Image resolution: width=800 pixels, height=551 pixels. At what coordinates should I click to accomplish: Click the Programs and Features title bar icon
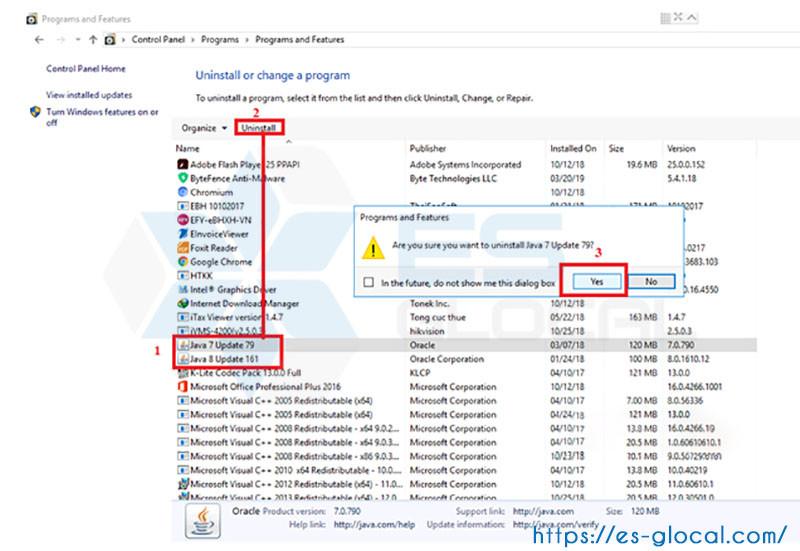[x=32, y=19]
